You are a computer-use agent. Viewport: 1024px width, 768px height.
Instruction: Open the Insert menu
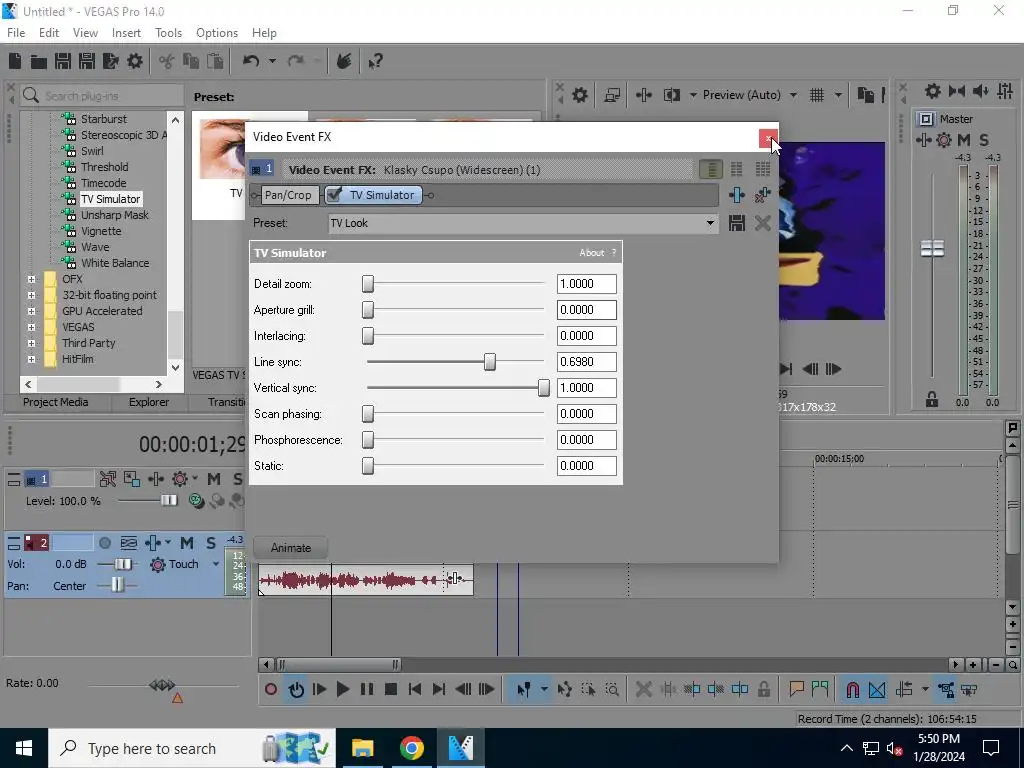coord(126,33)
